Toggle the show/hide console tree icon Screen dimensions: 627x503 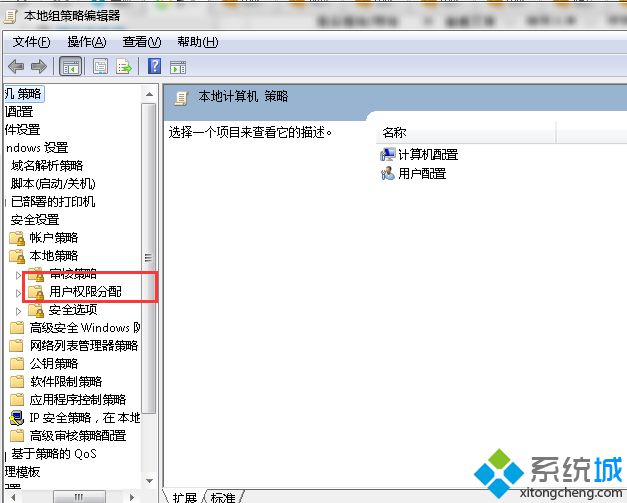[71, 66]
